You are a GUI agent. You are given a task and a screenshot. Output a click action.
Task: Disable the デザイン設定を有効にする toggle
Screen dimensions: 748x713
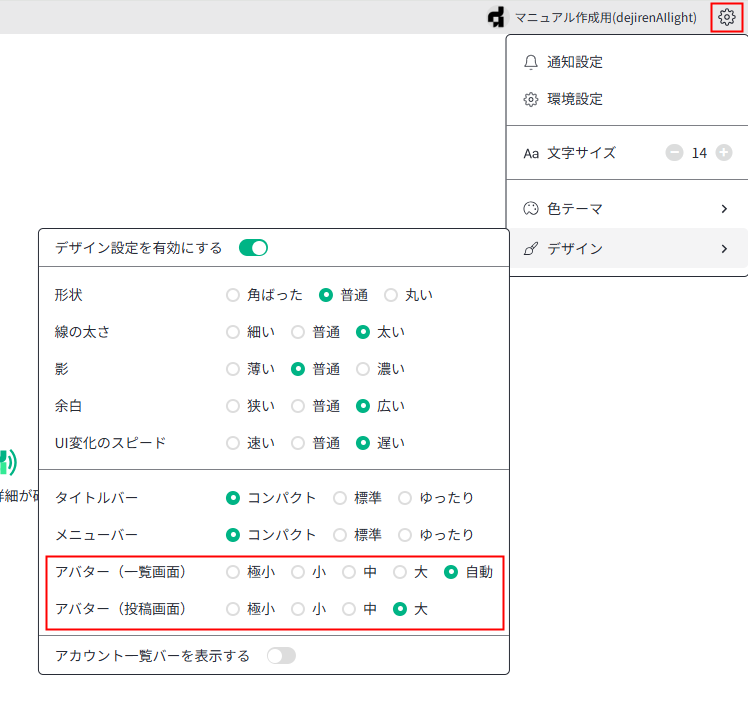coord(253,248)
